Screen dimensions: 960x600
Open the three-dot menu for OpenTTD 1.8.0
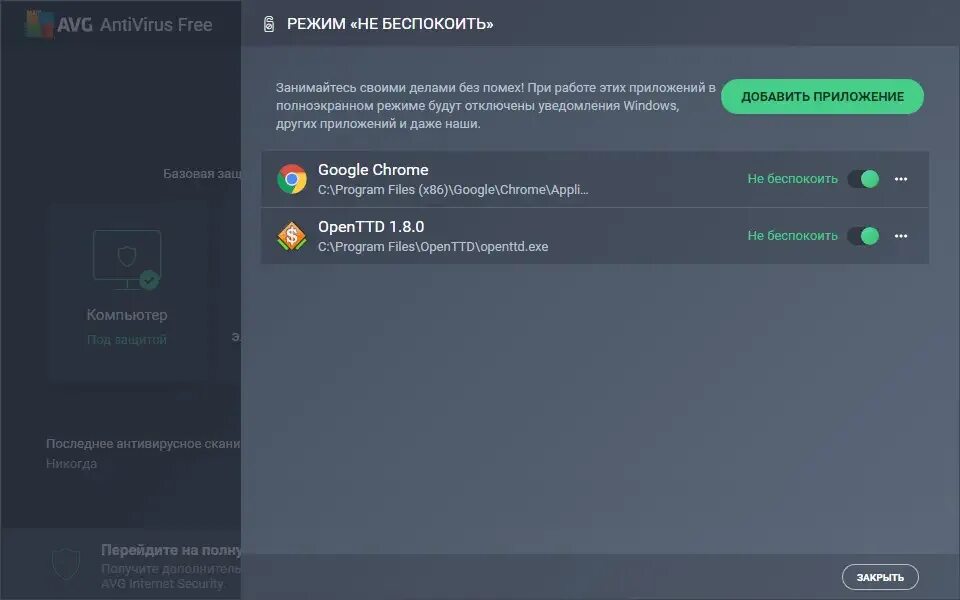click(901, 236)
